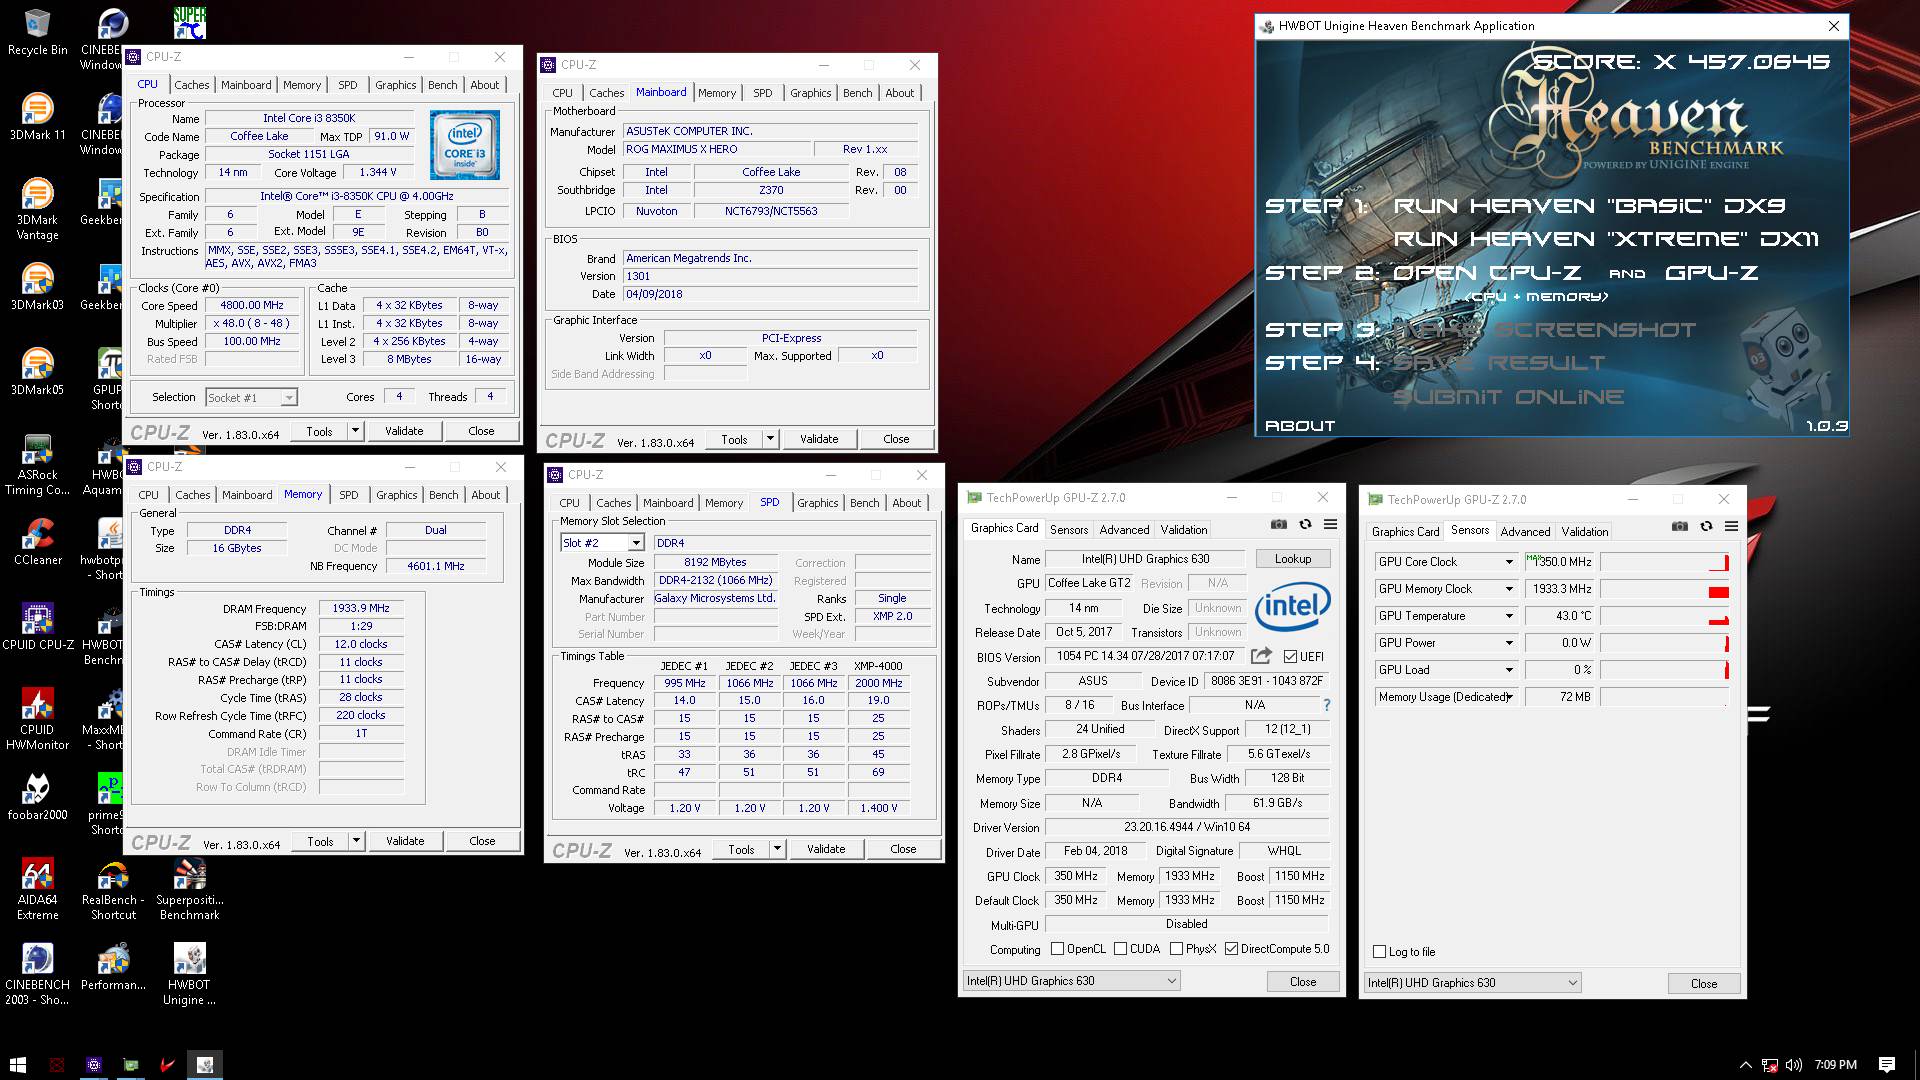Refresh data in GPU-Z Graphics Card window
Screen dimensions: 1920x1080
[1305, 525]
